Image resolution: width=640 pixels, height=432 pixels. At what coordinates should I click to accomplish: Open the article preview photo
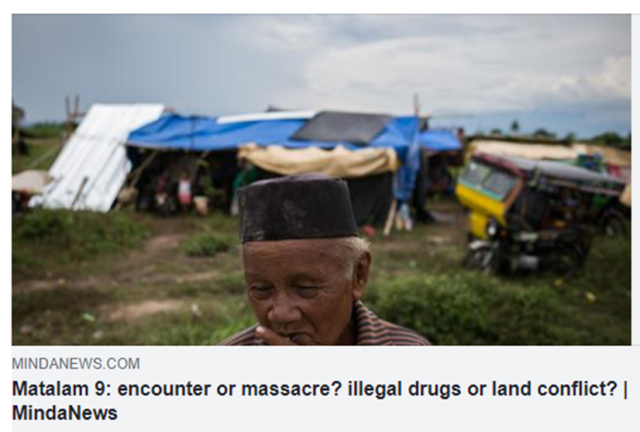pos(321,180)
